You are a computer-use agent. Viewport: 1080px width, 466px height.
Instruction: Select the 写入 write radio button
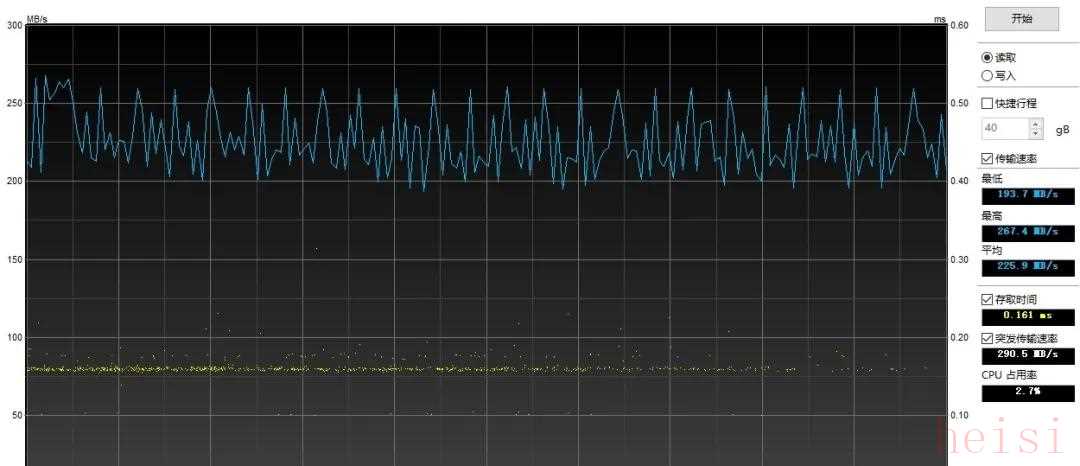tap(988, 75)
